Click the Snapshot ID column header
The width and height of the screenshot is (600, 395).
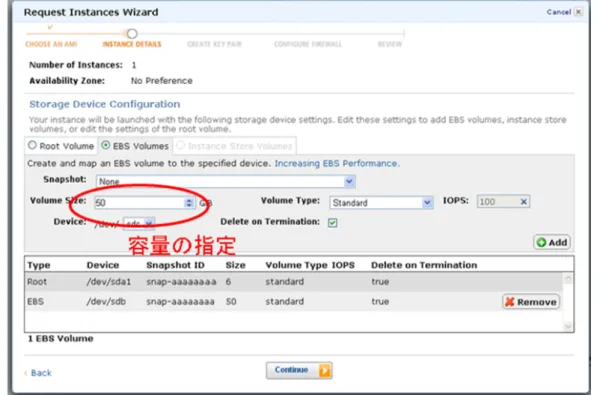coord(175,265)
